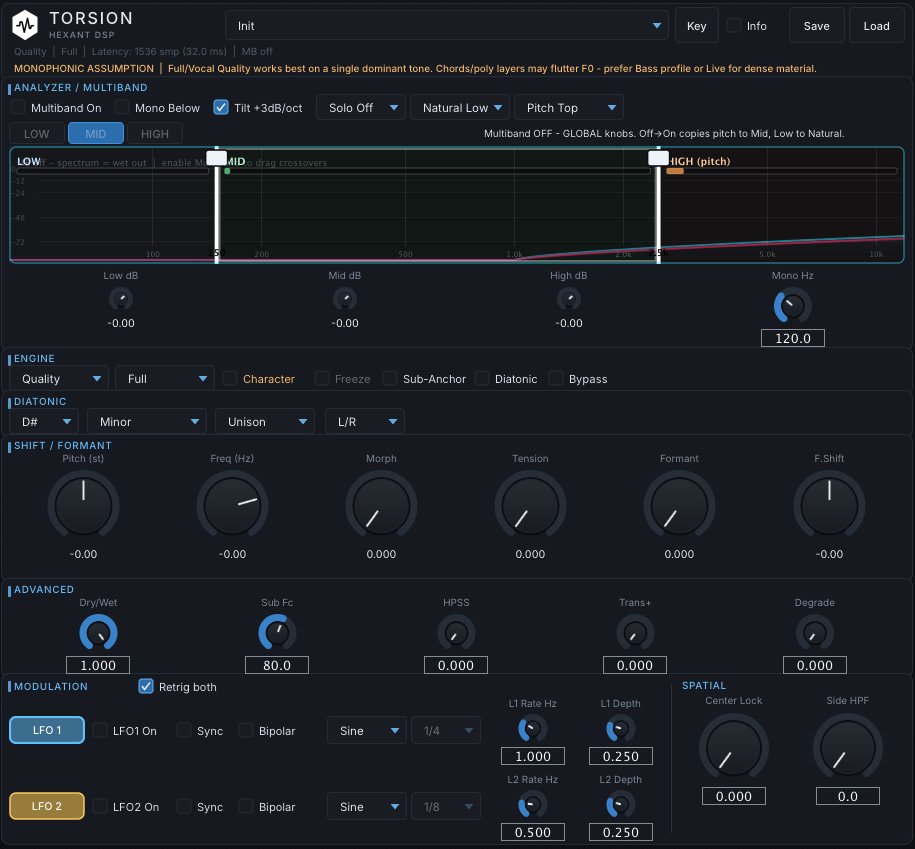The width and height of the screenshot is (915, 849).
Task: Select the MID band tab
Action: (96, 134)
